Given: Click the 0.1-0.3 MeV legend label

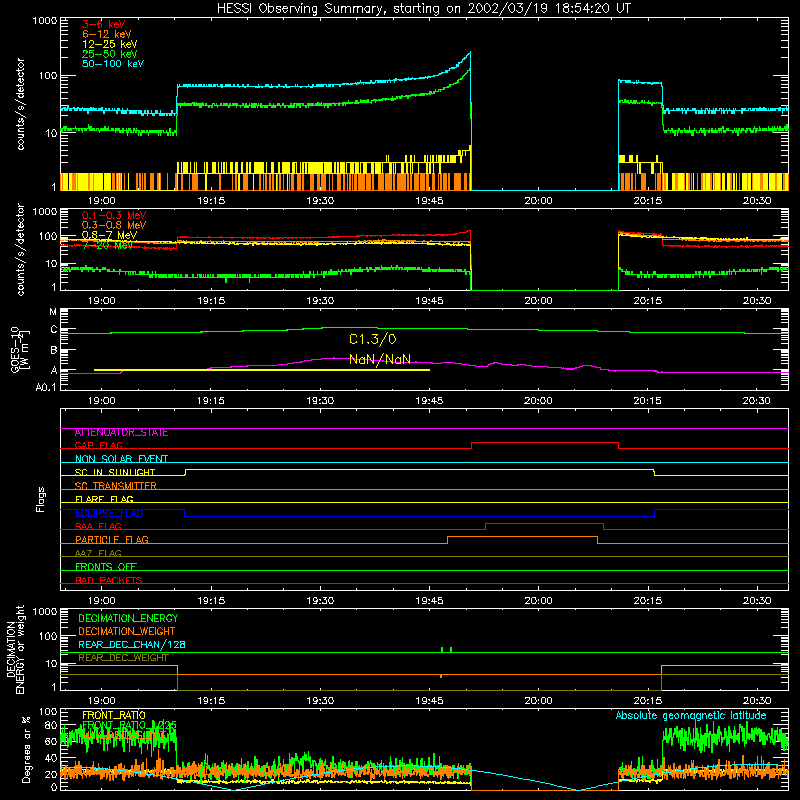Looking at the screenshot, I should click(x=114, y=215).
